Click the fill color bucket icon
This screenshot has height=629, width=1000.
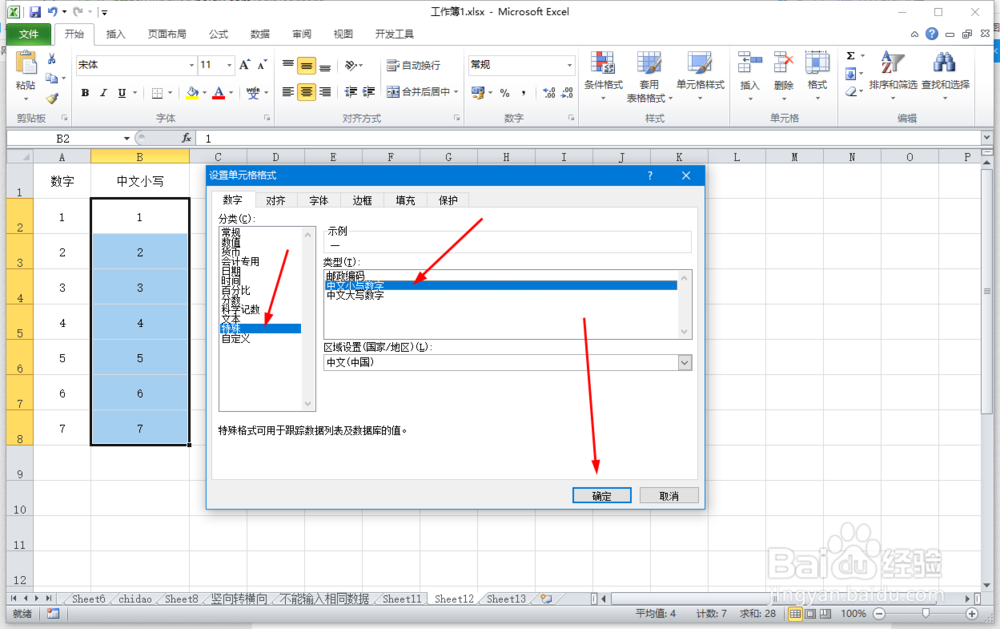point(192,93)
